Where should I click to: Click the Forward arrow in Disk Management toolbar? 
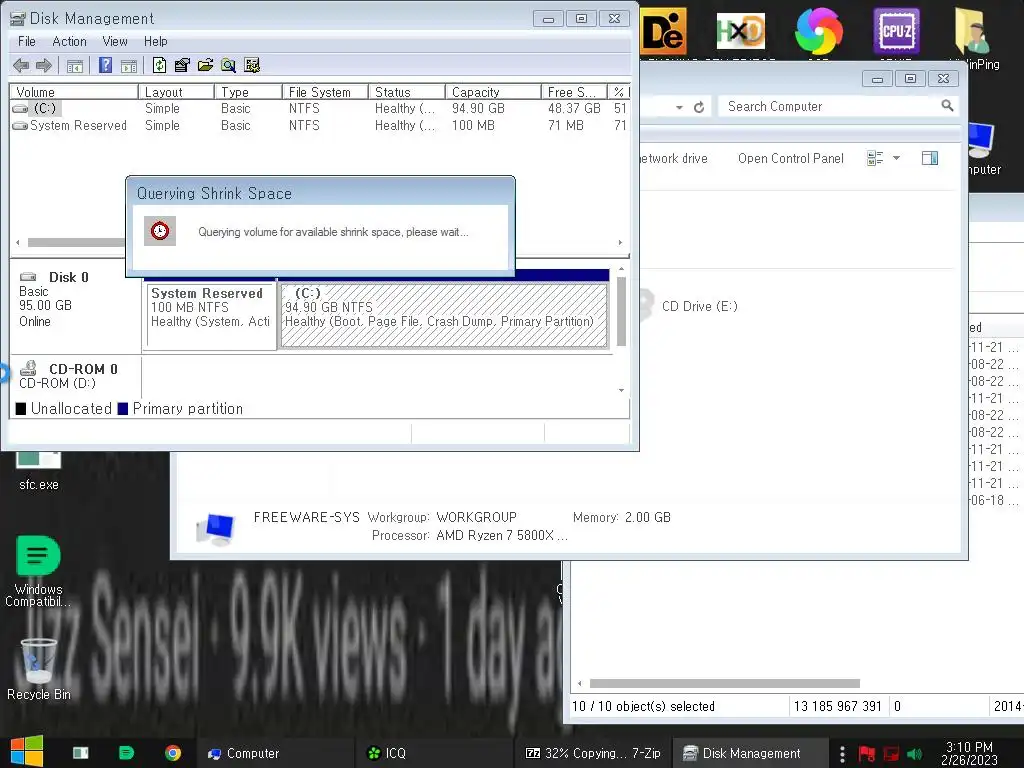tap(44, 65)
